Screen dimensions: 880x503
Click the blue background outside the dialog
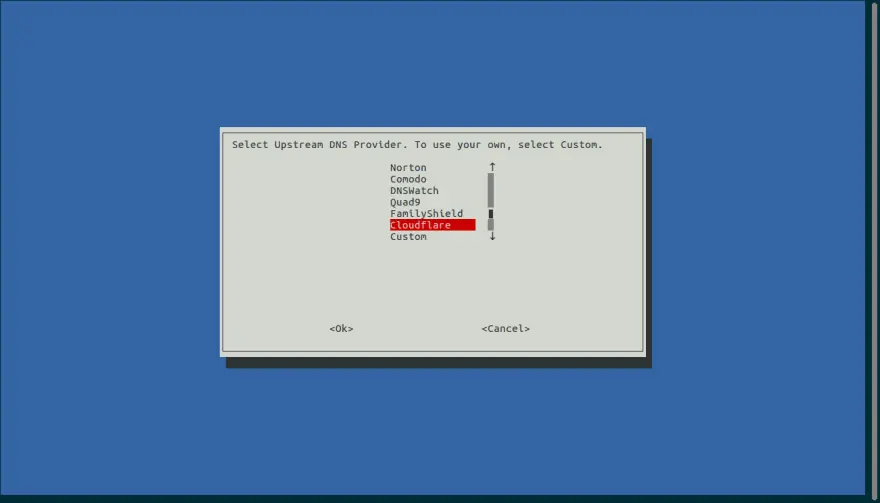[110, 250]
